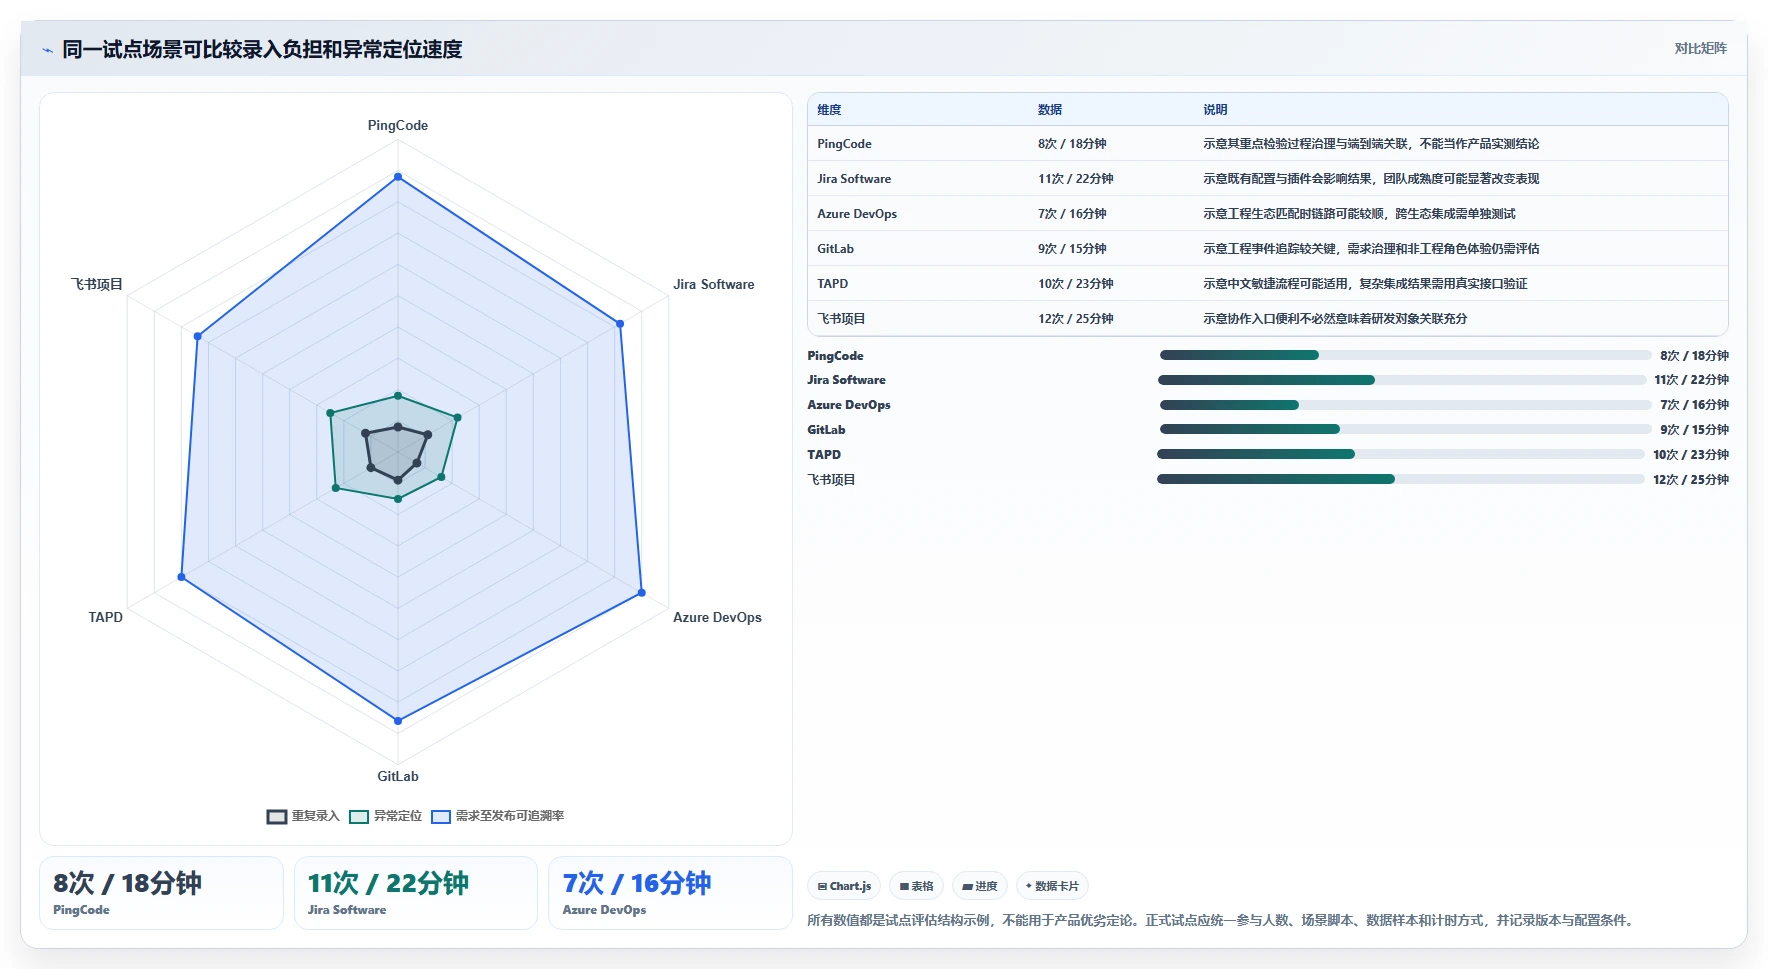Click the blue data point on the 飞书项目 axis
1768x969 pixels.
click(x=198, y=336)
